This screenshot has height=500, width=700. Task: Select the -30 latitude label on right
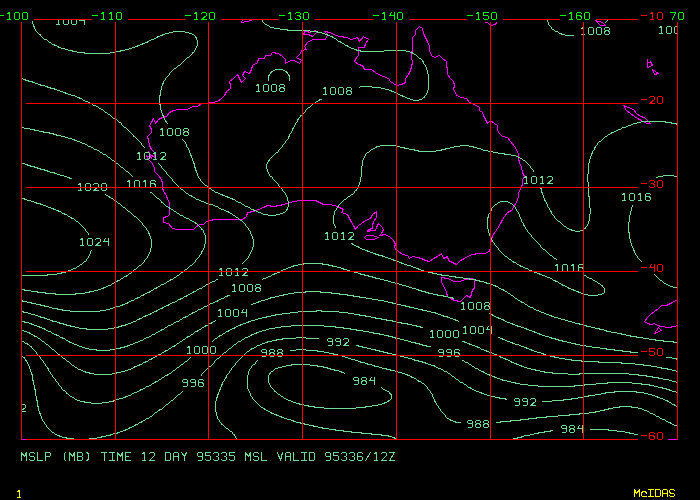654,184
